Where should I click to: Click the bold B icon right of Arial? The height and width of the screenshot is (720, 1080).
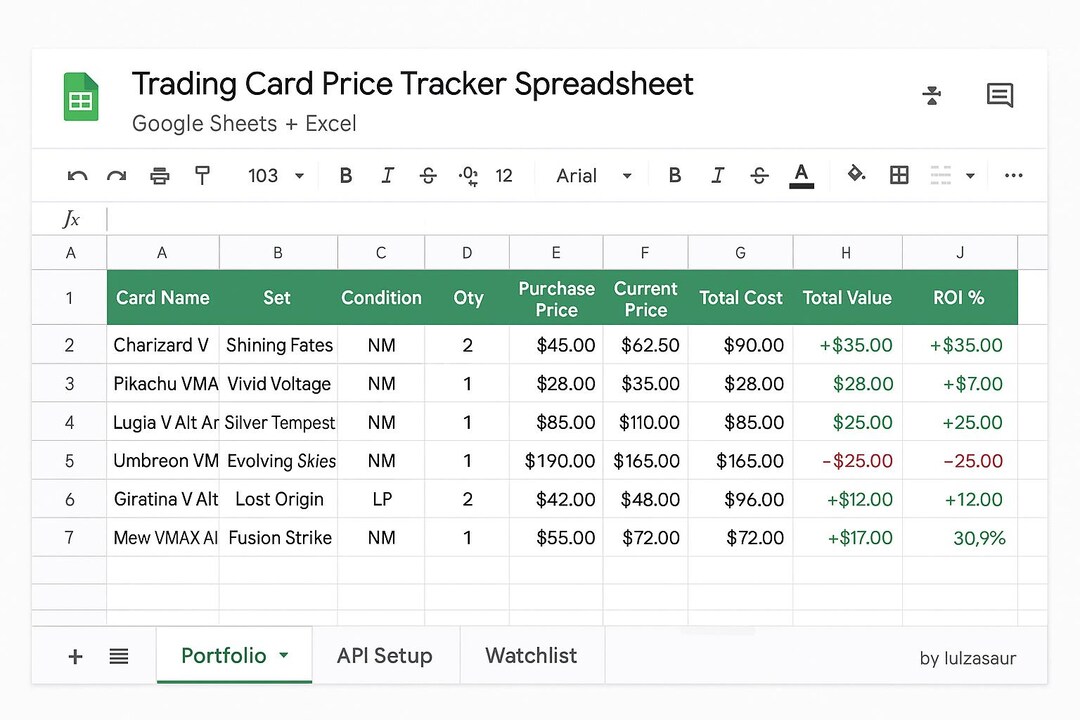tap(675, 175)
